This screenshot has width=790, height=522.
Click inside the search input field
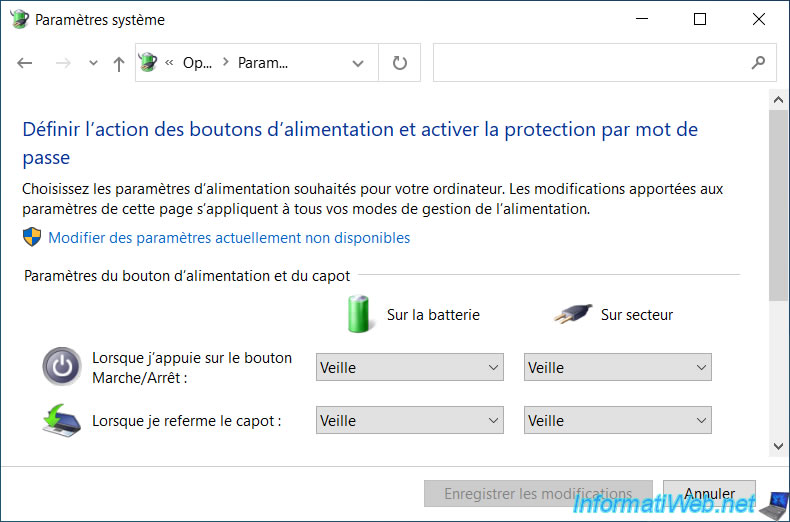pos(589,62)
